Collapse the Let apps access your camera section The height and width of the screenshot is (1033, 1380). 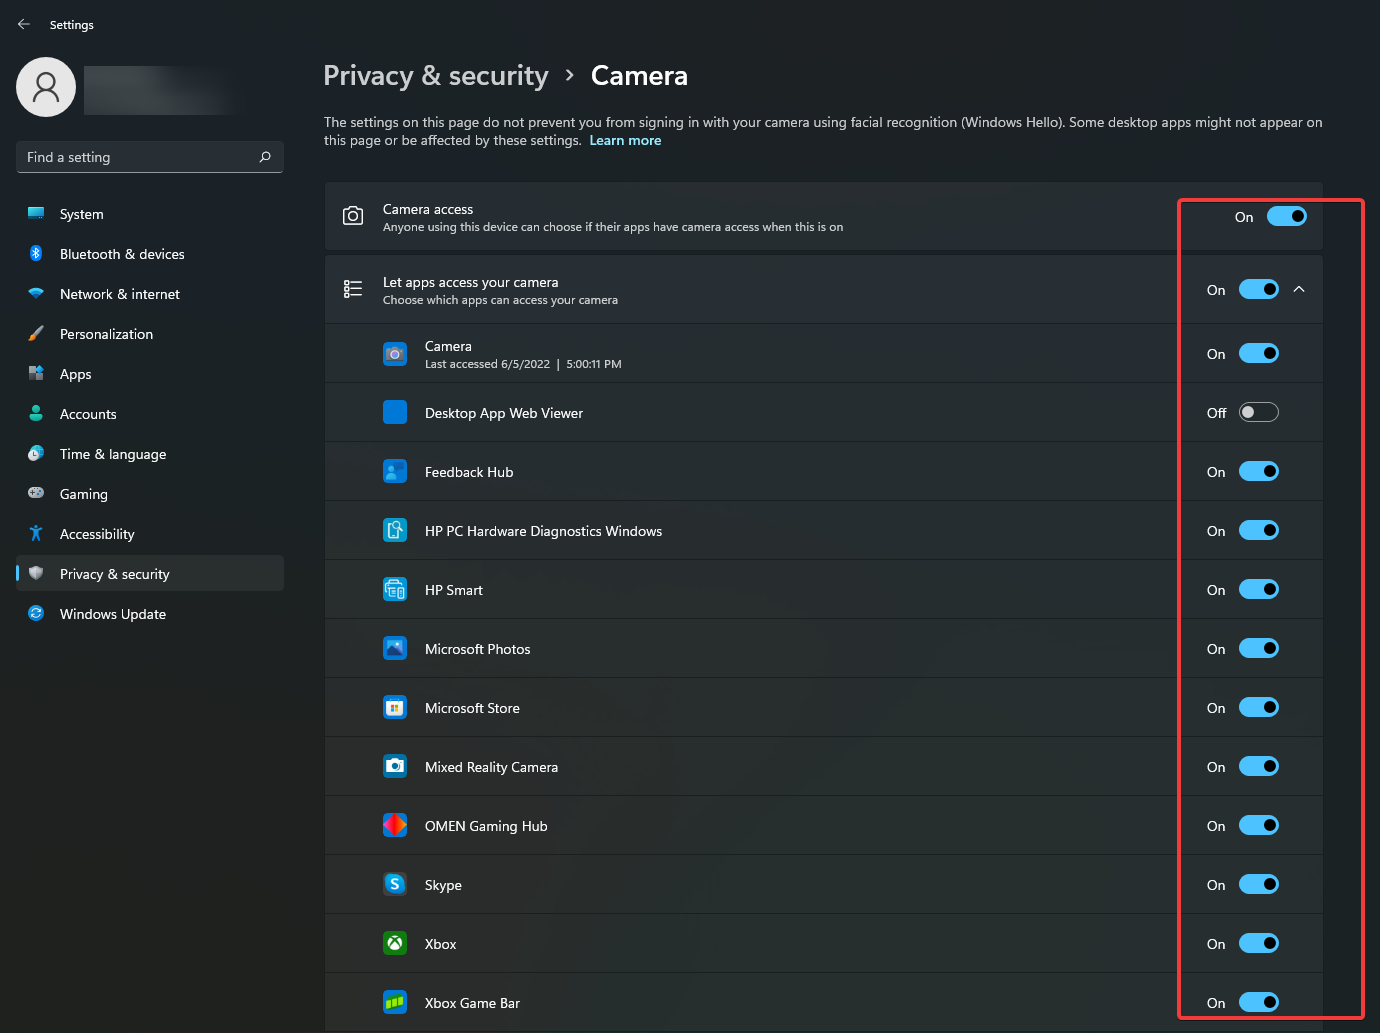(x=1299, y=289)
